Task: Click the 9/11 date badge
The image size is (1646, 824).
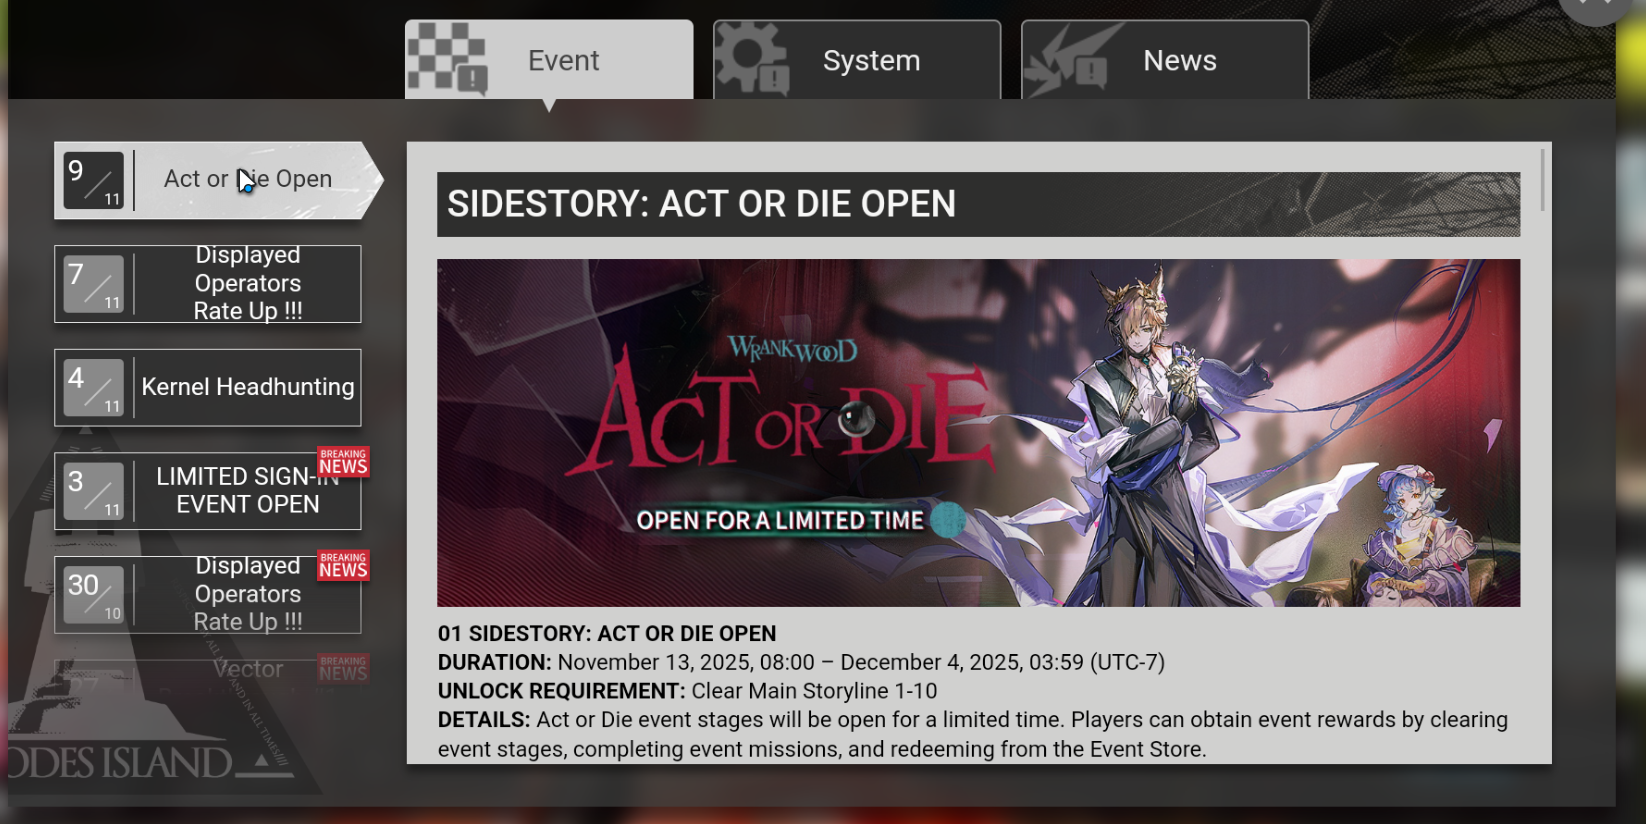Action: tap(94, 180)
